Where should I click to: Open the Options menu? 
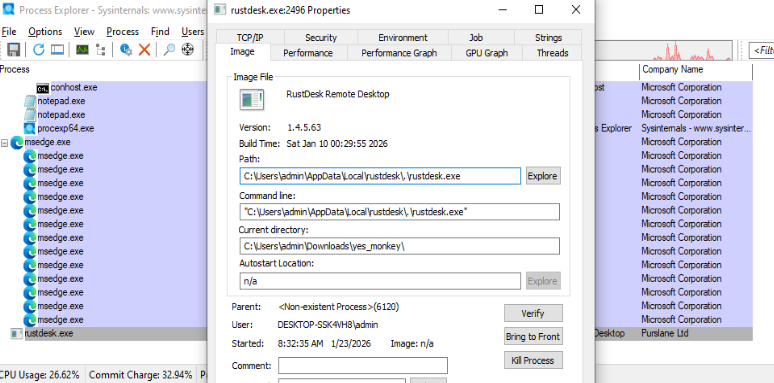coord(45,32)
